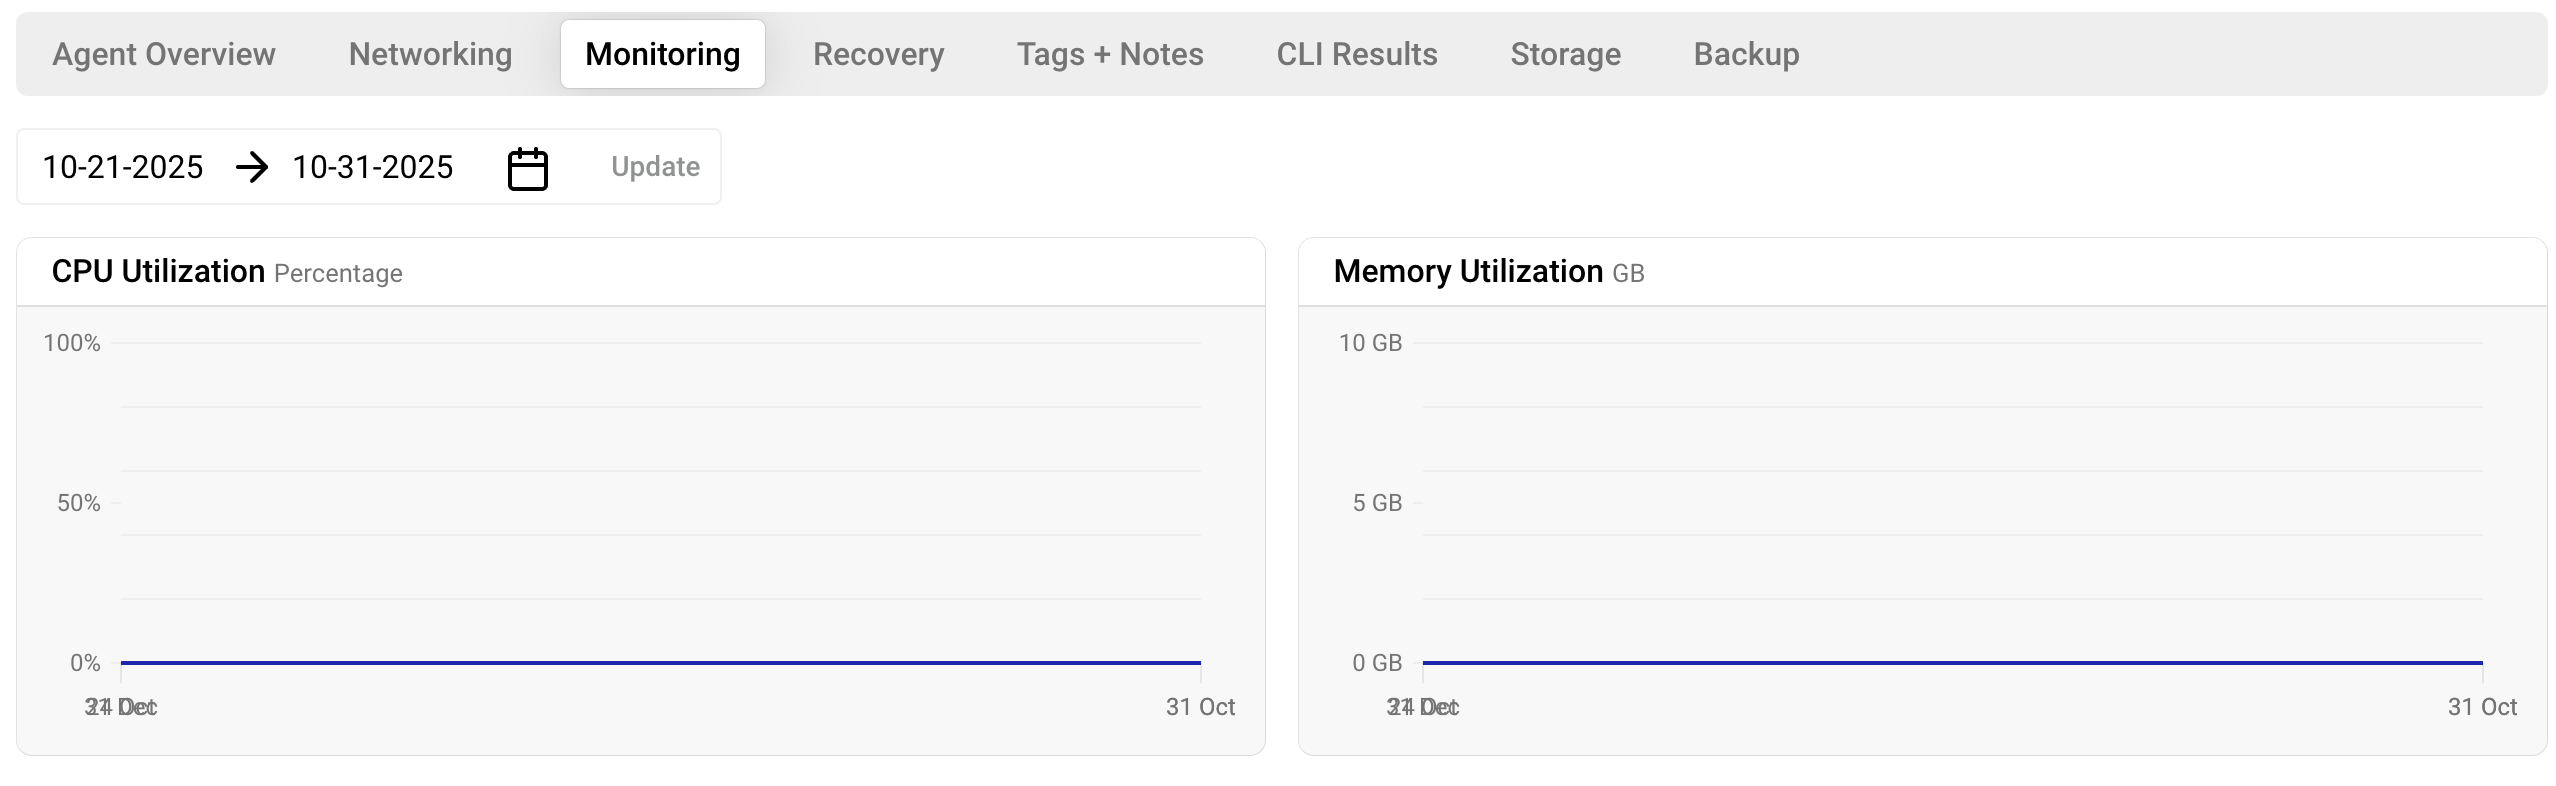Open the Networking tab
Screen dimensions: 2556x786
430,54
